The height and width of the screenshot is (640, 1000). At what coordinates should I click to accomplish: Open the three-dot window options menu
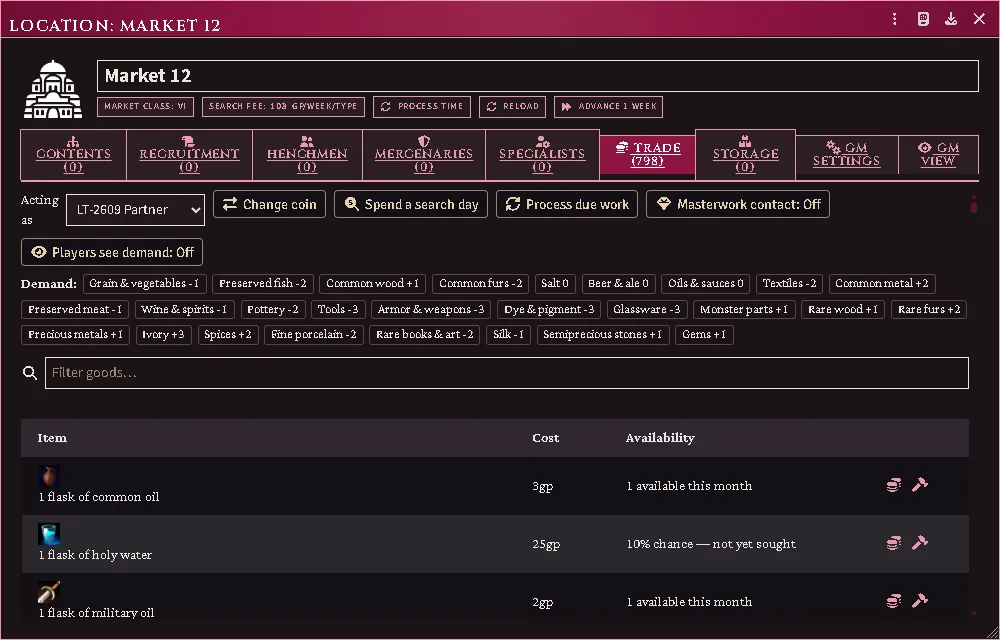coord(895,19)
